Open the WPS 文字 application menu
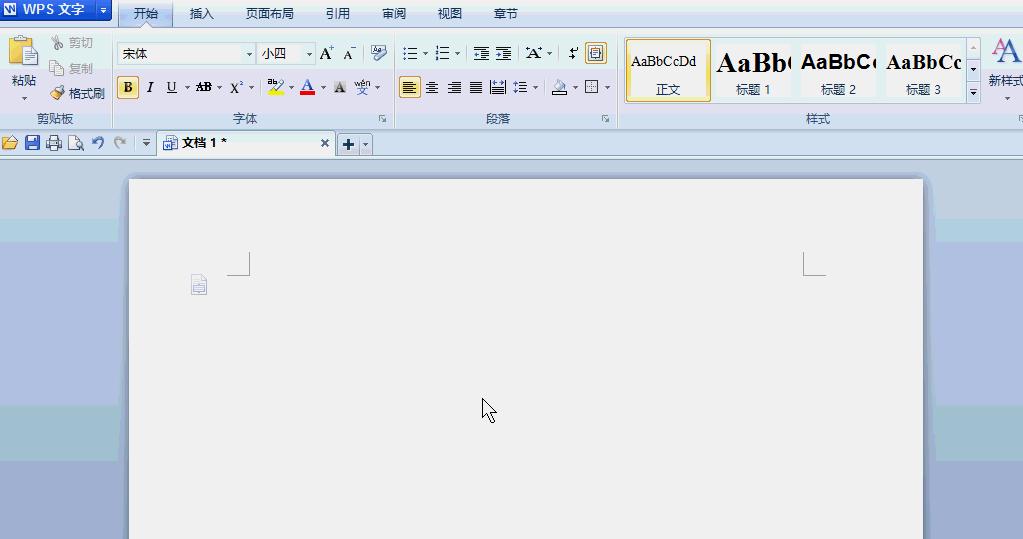Viewport: 1023px width, 539px height. (x=55, y=10)
